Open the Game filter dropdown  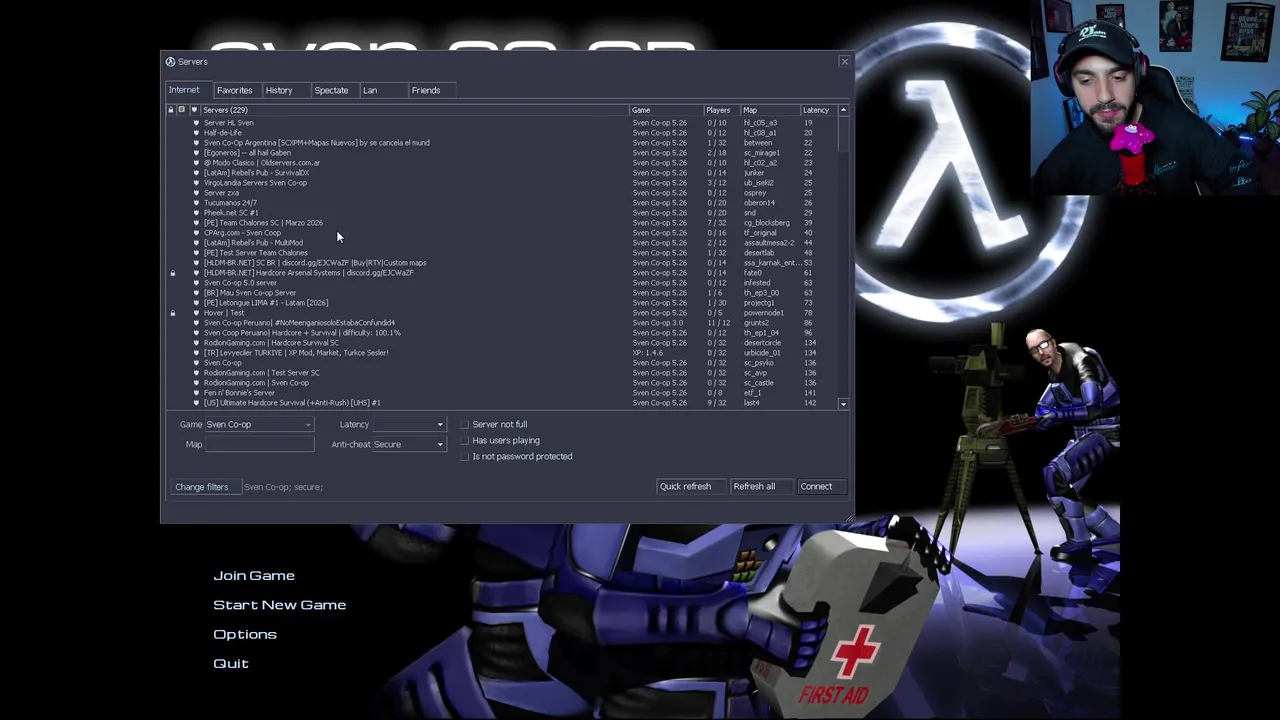point(260,425)
